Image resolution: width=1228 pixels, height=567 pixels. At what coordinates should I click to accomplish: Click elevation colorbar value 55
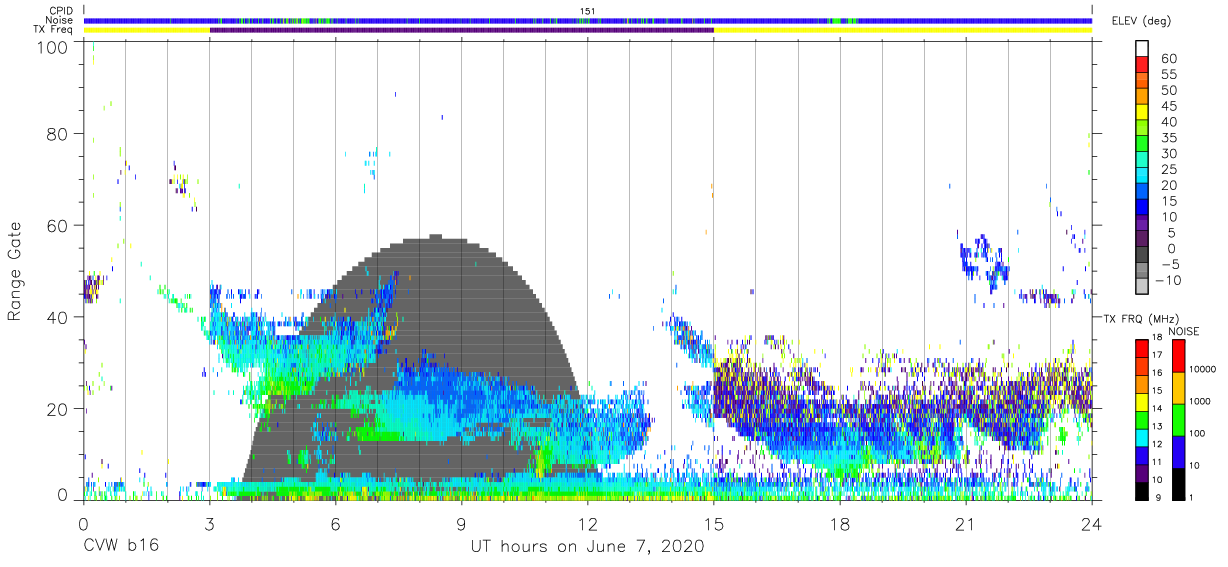click(x=1168, y=75)
